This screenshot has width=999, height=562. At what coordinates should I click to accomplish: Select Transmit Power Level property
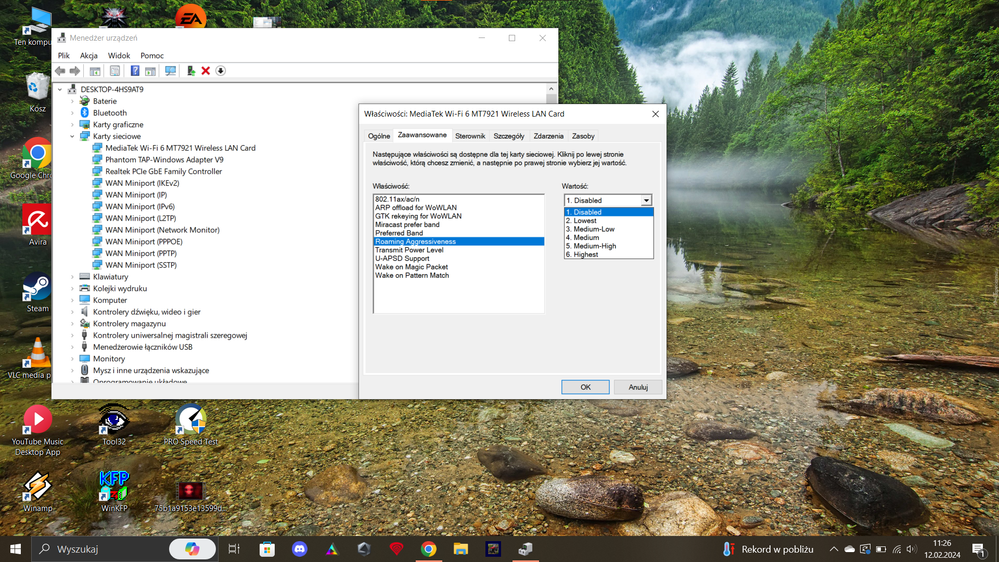click(x=409, y=250)
